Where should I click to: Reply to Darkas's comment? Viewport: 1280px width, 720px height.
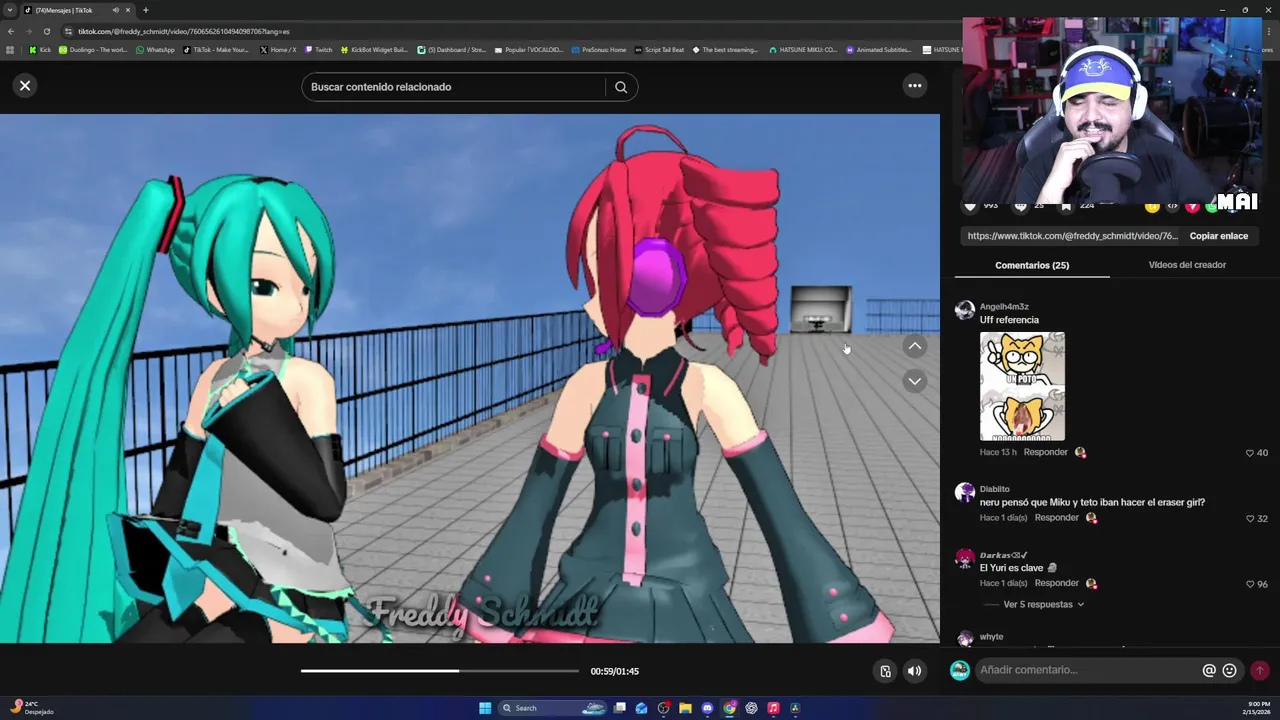click(x=1057, y=583)
